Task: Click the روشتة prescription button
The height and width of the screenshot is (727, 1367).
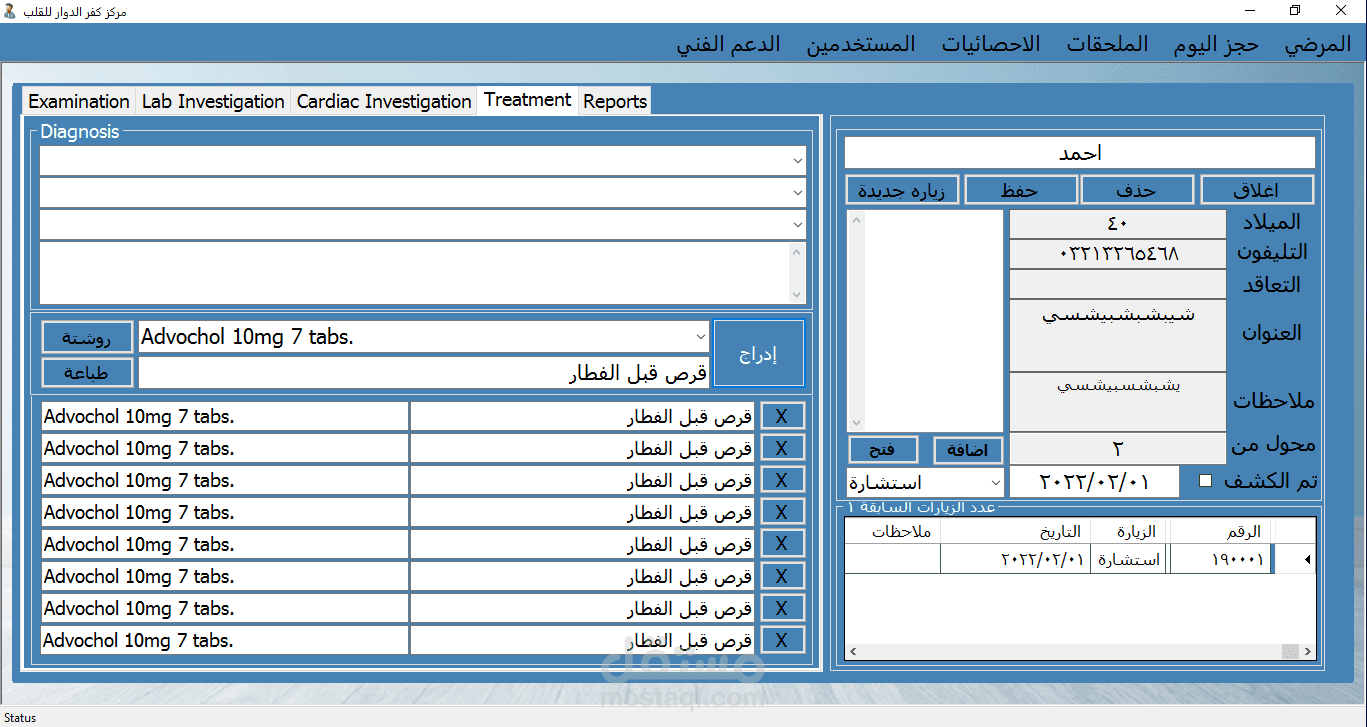Action: tap(87, 337)
